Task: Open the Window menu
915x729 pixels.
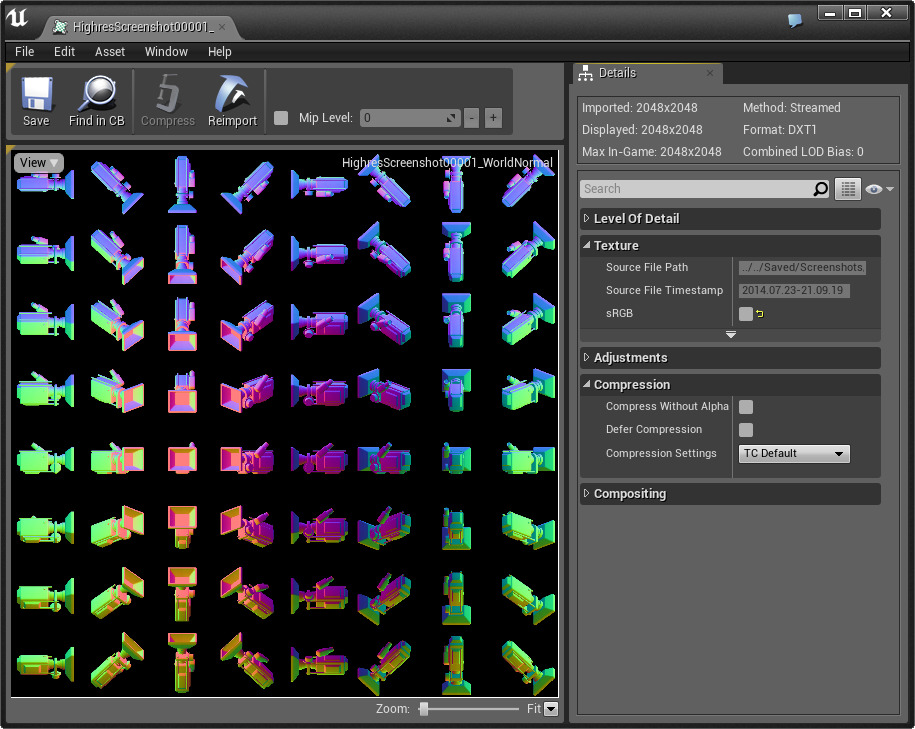Action: pos(166,52)
